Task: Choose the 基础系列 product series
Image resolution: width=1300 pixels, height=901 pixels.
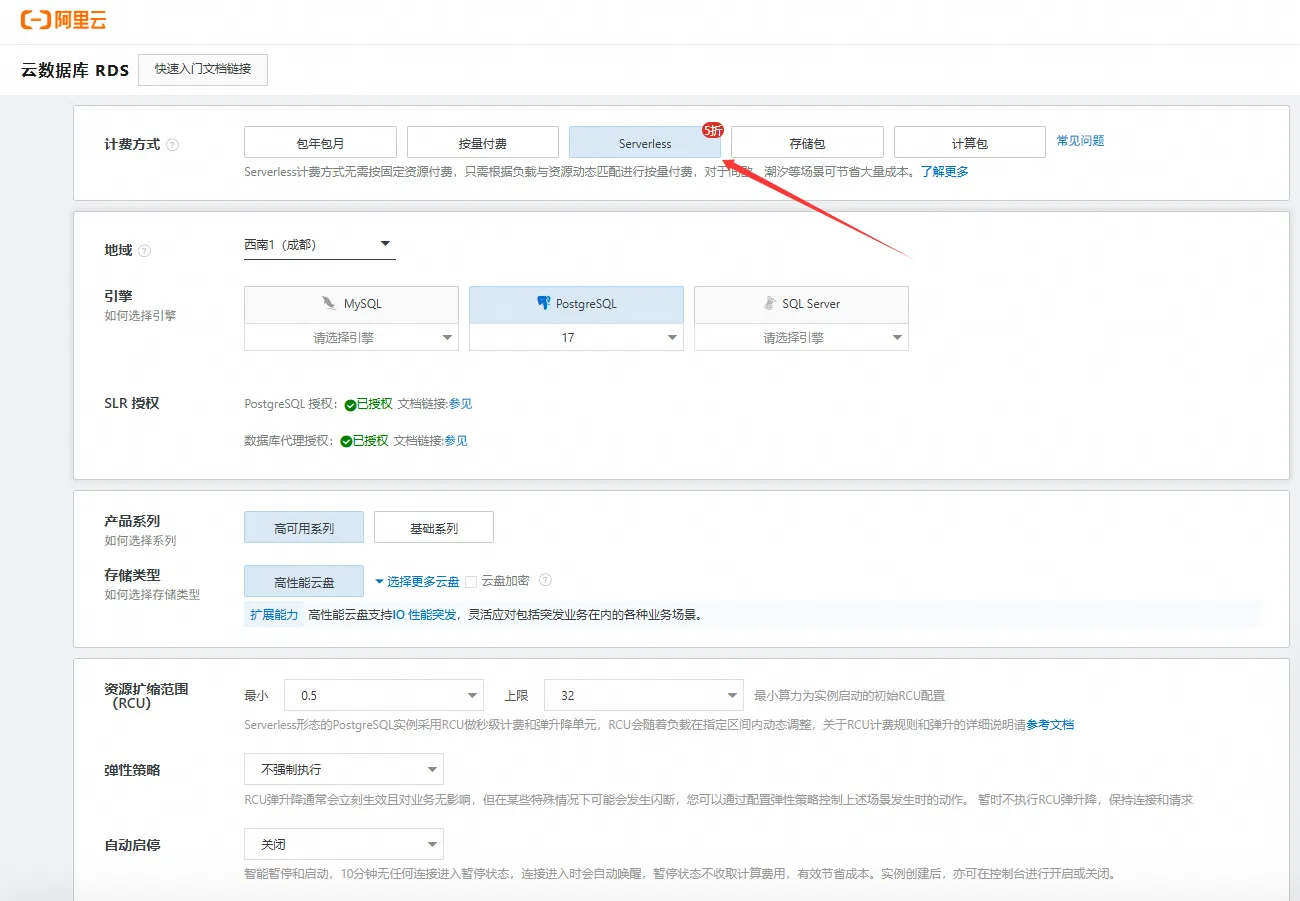Action: pyautogui.click(x=433, y=528)
